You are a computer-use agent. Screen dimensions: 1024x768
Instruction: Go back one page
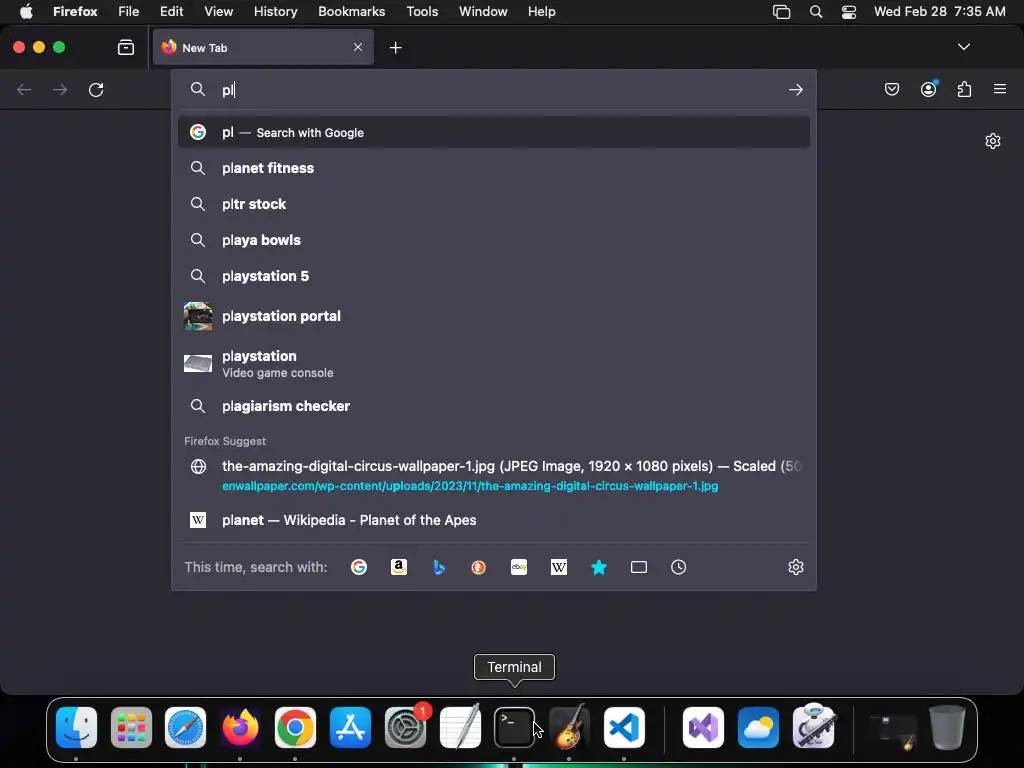click(24, 89)
